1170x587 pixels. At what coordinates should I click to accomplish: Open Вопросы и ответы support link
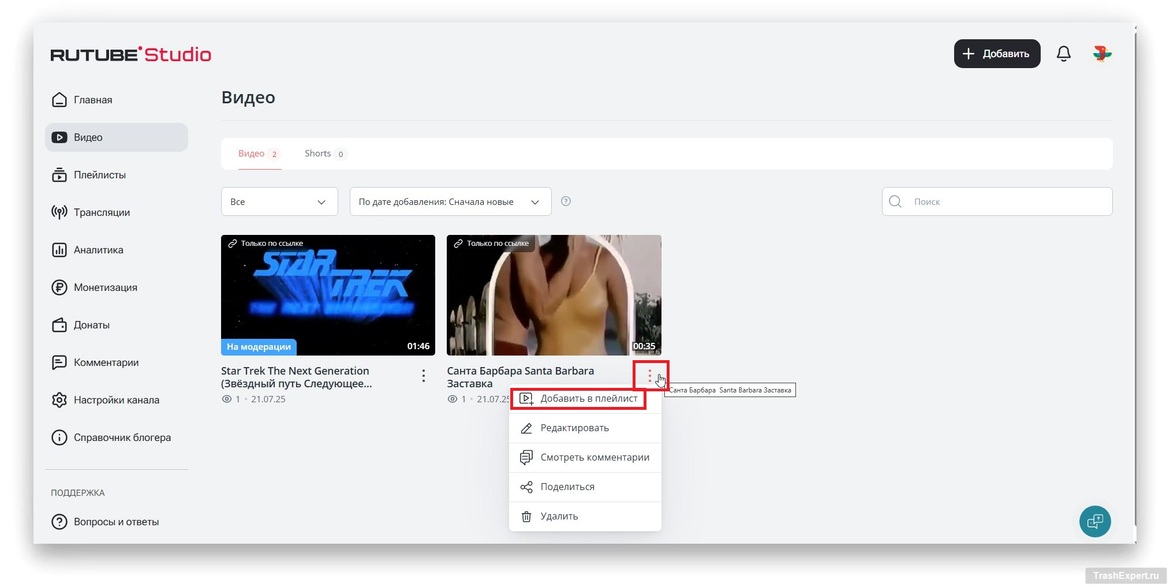115,522
